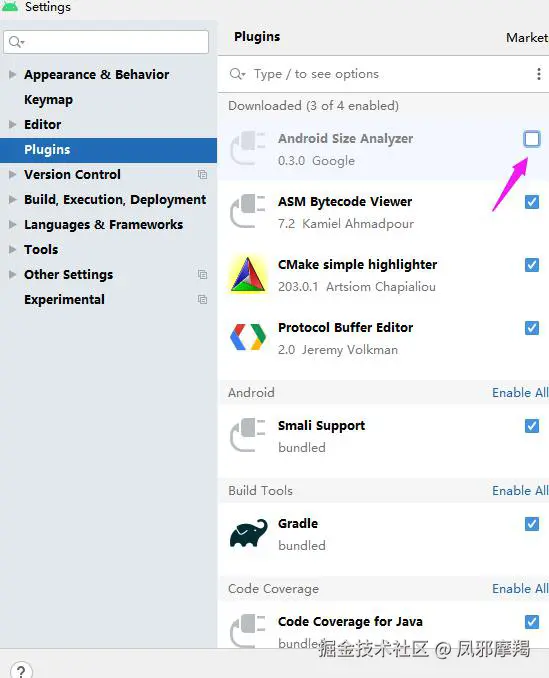Click the copy icon beside Version Control

pos(202,174)
